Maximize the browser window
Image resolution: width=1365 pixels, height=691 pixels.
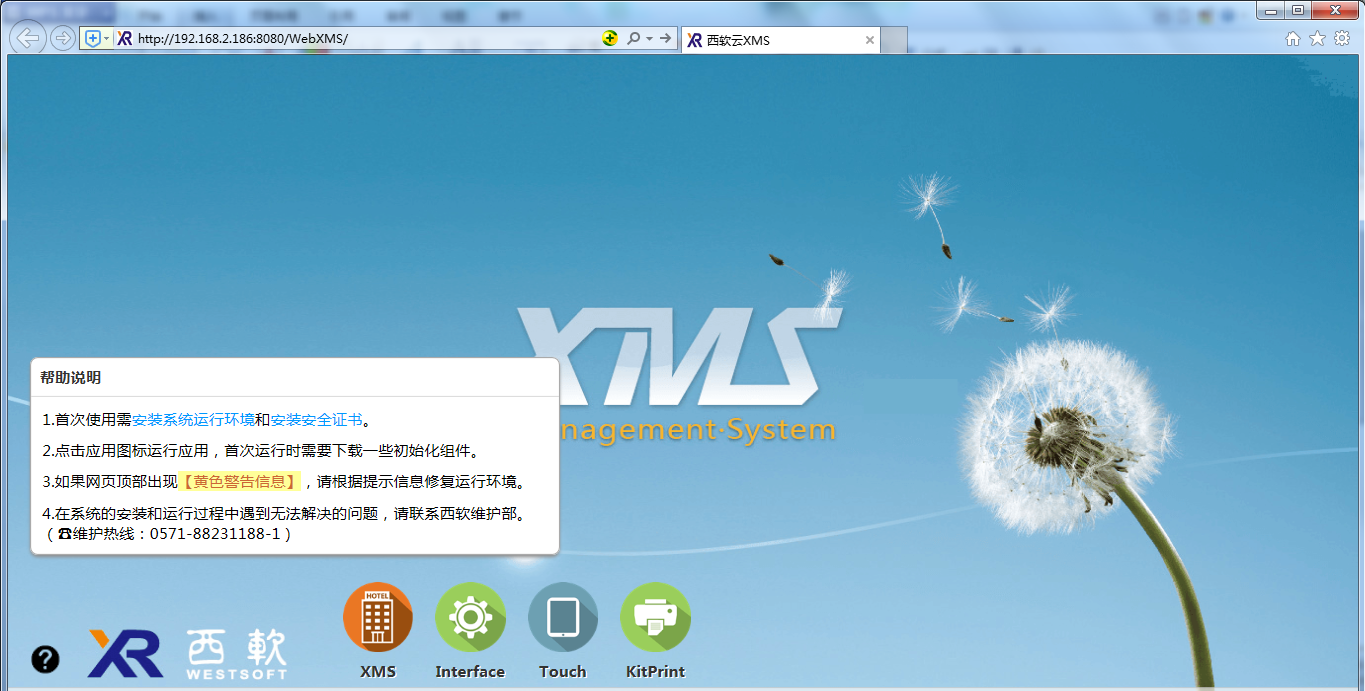[x=1298, y=10]
